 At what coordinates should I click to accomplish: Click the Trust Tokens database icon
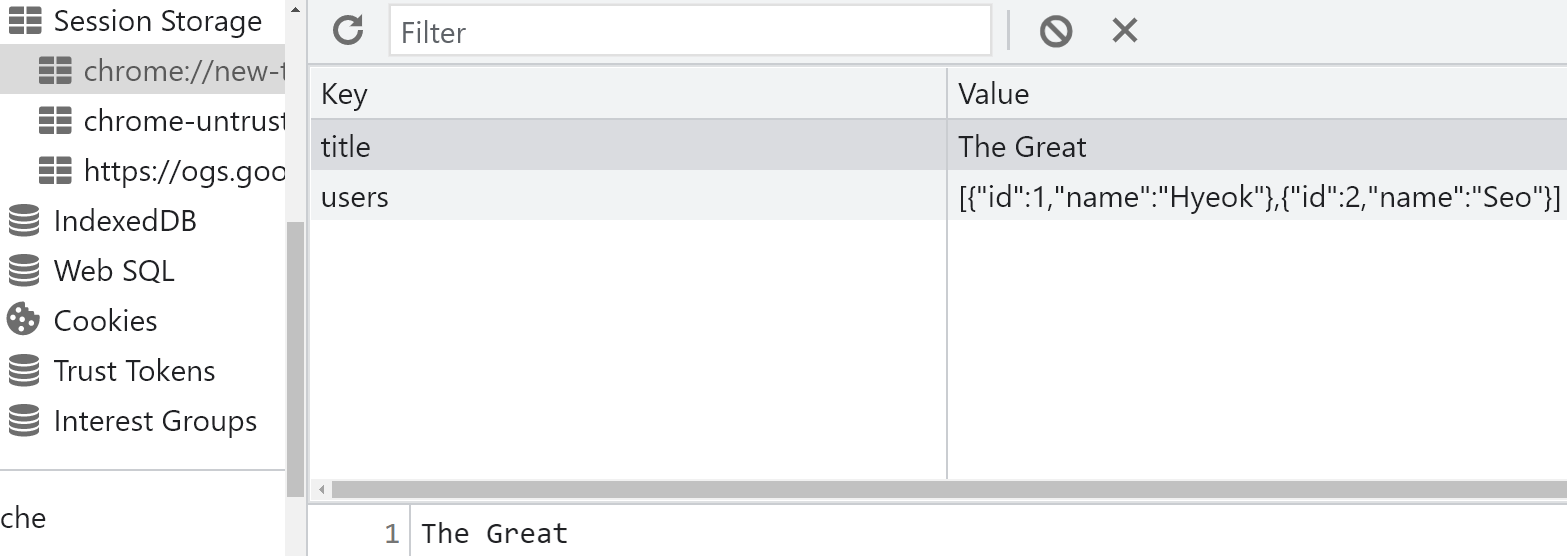tap(24, 370)
